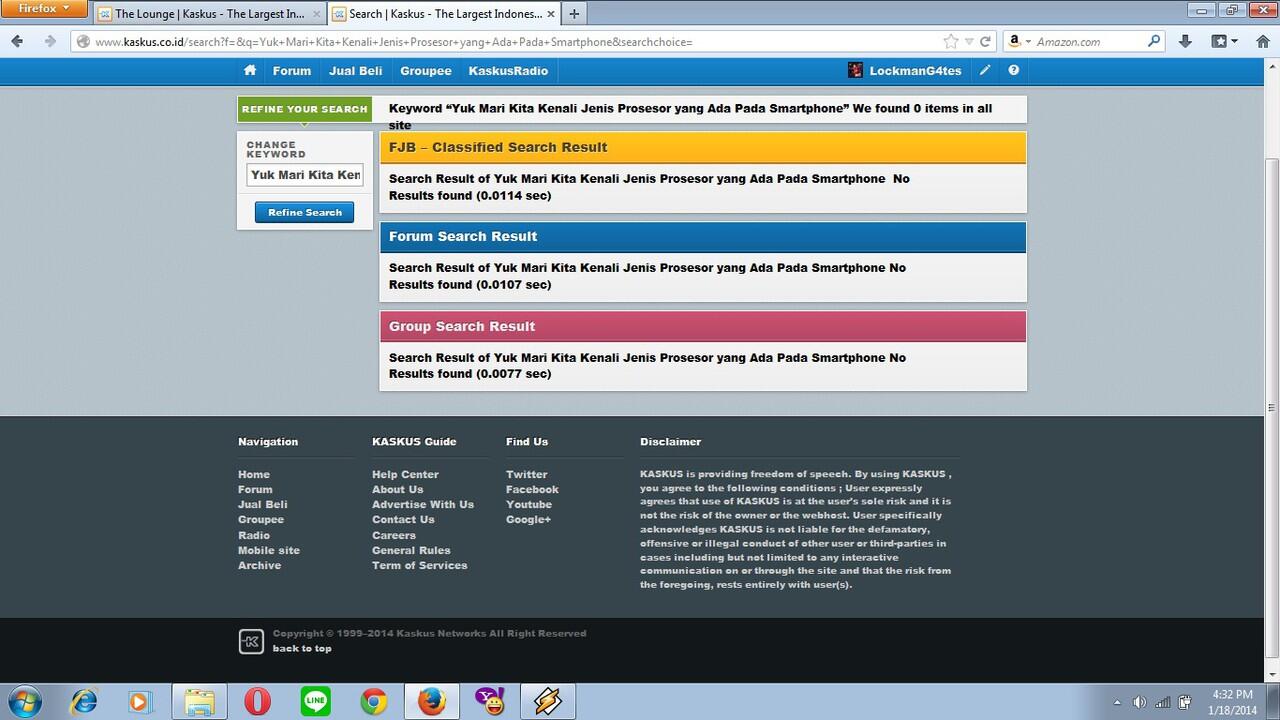Open the General Rules footer link
Screen dimensions: 1280x720
[x=411, y=550]
